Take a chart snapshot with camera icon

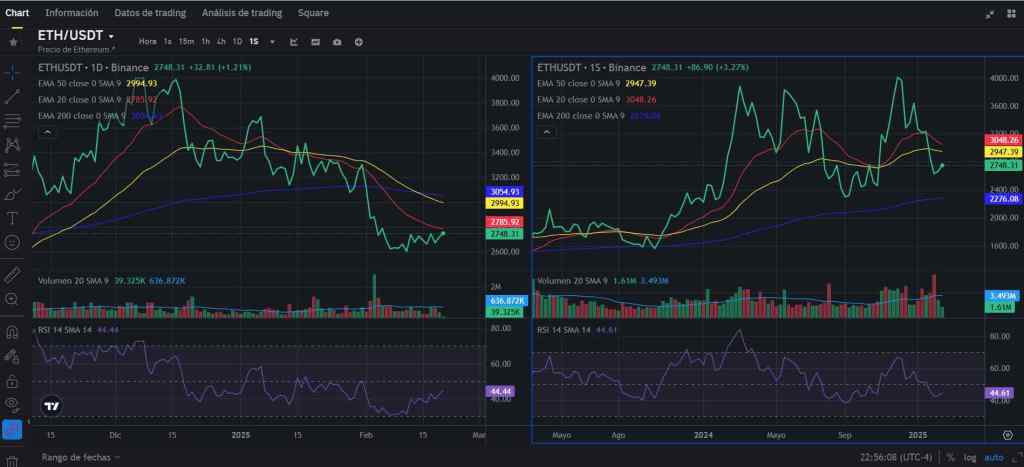point(337,42)
